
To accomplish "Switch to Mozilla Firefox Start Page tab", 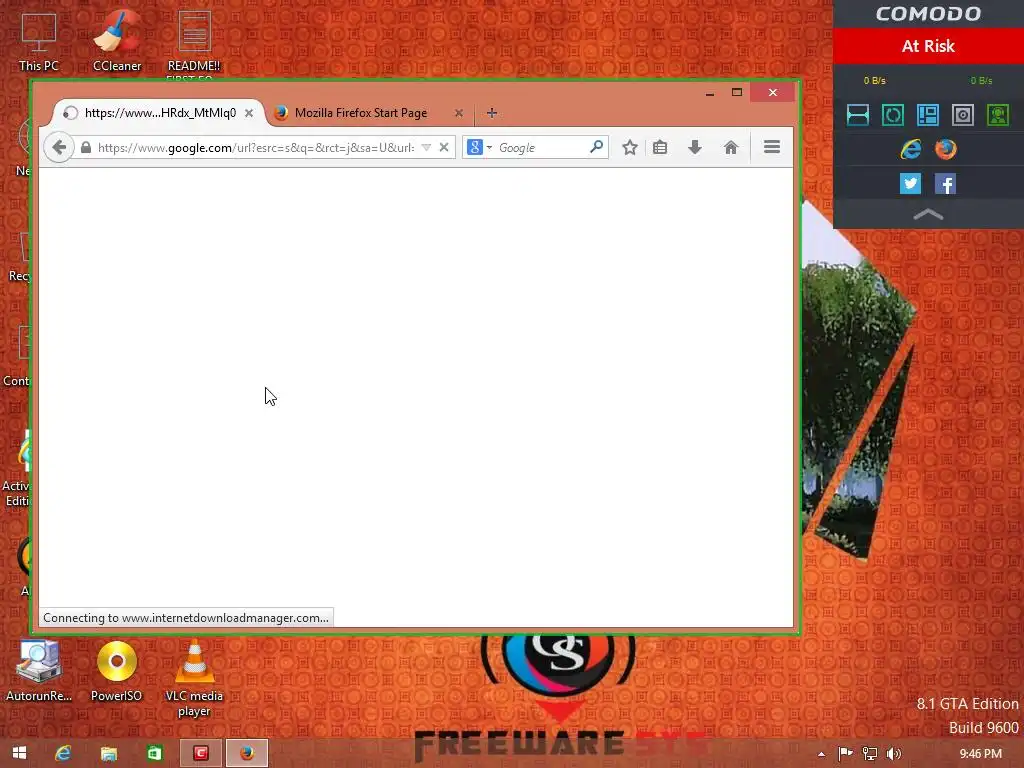I will 369,113.
